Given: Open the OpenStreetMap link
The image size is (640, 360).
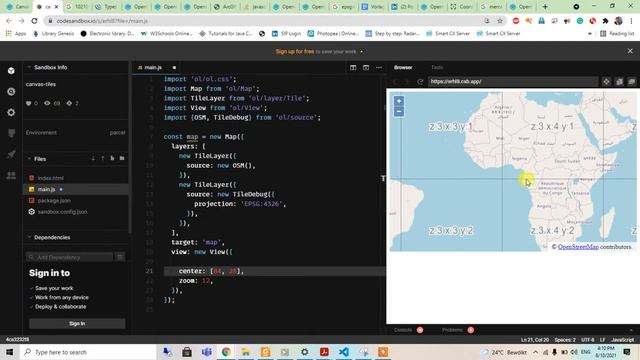Looking at the screenshot, I should (578, 247).
